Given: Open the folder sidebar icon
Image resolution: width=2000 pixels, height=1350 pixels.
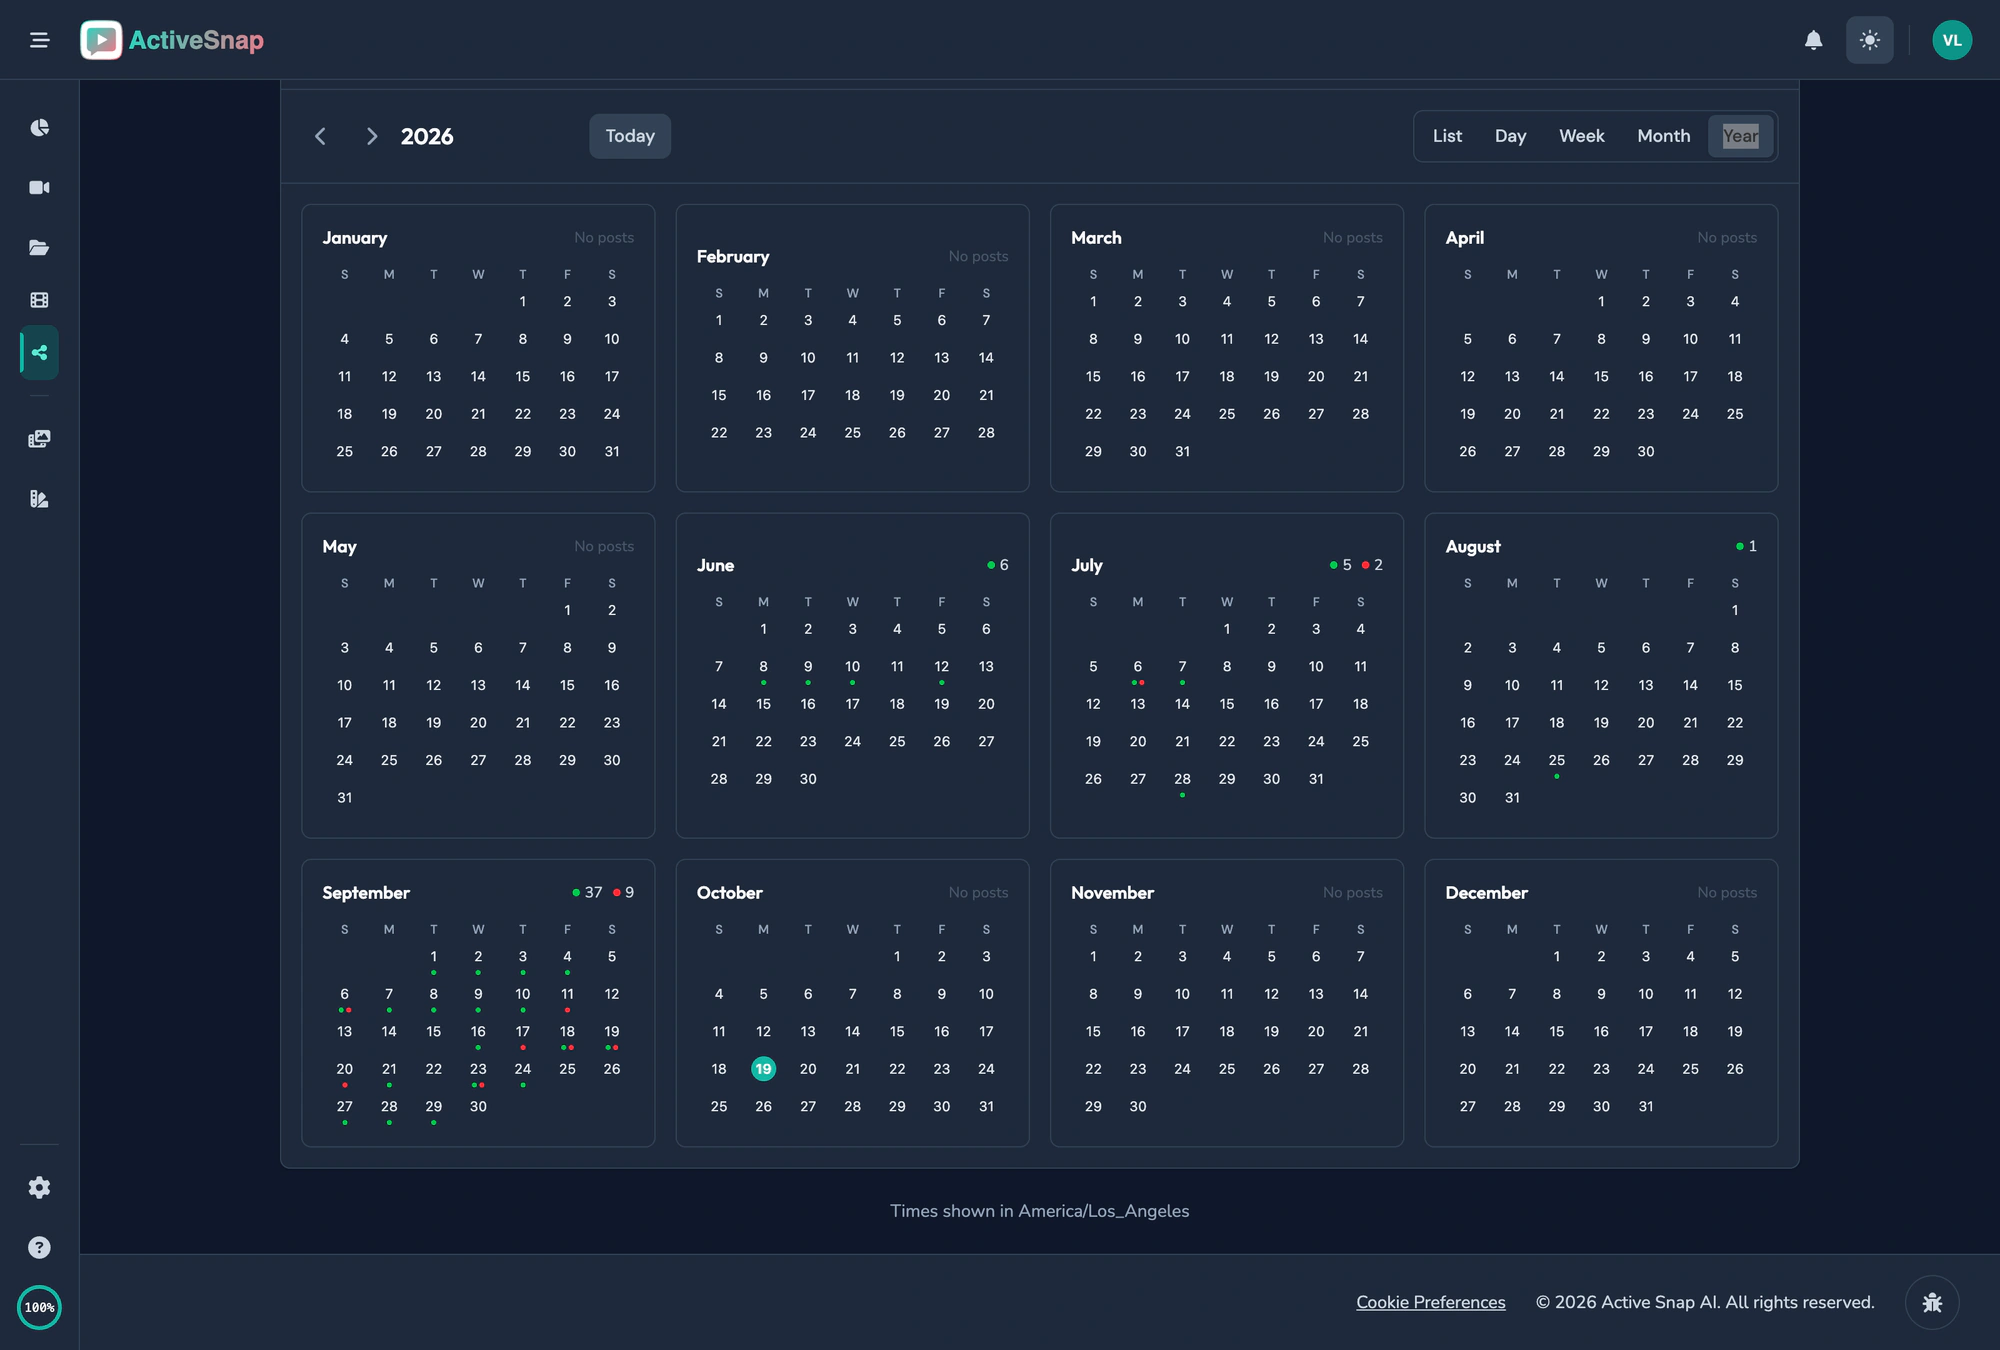Looking at the screenshot, I should [39, 247].
